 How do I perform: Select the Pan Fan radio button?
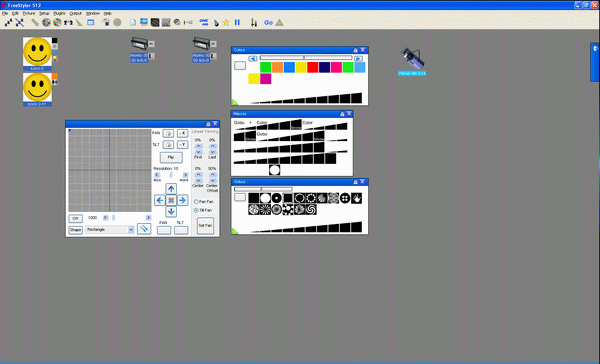click(196, 202)
